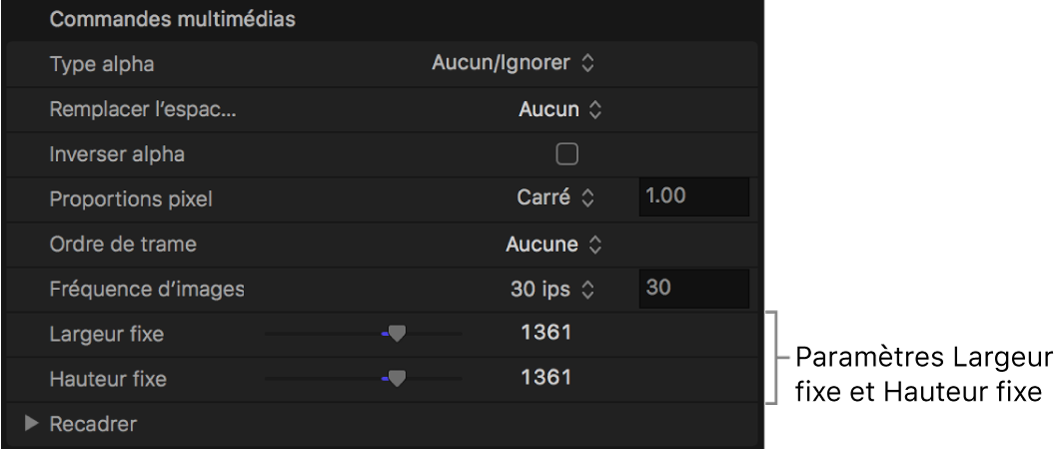This screenshot has width=1060, height=449.
Task: Click the Hauteur fixe parameter label
Action: 108,378
